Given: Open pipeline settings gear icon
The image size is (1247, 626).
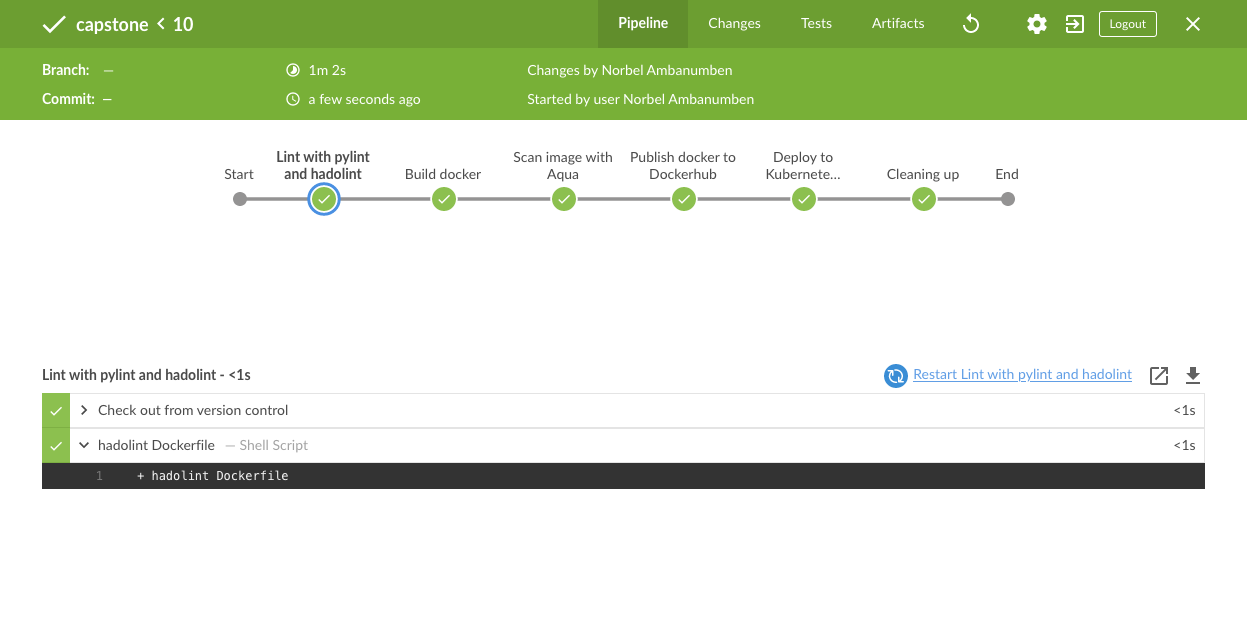Looking at the screenshot, I should 1037,24.
